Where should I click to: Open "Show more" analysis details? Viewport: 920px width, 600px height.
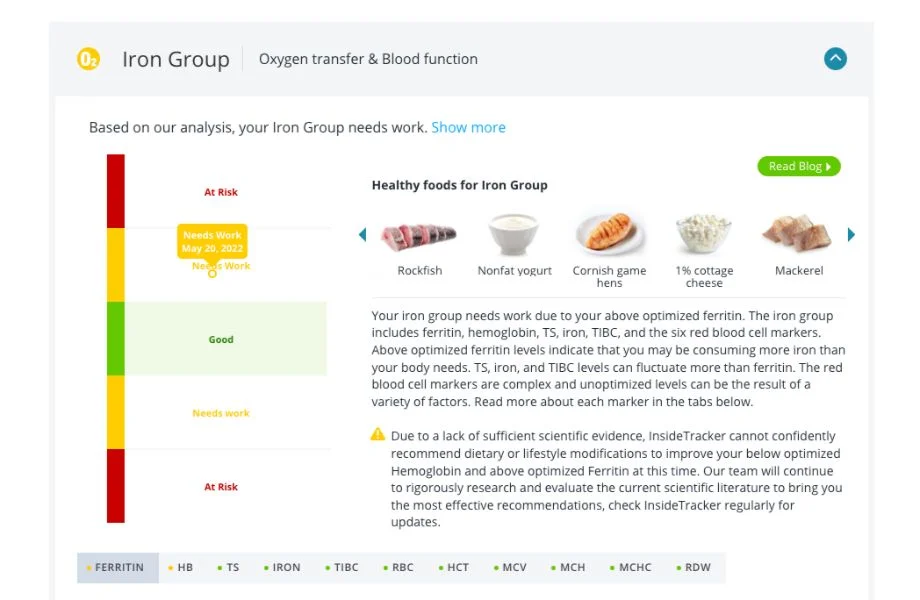[x=469, y=127]
